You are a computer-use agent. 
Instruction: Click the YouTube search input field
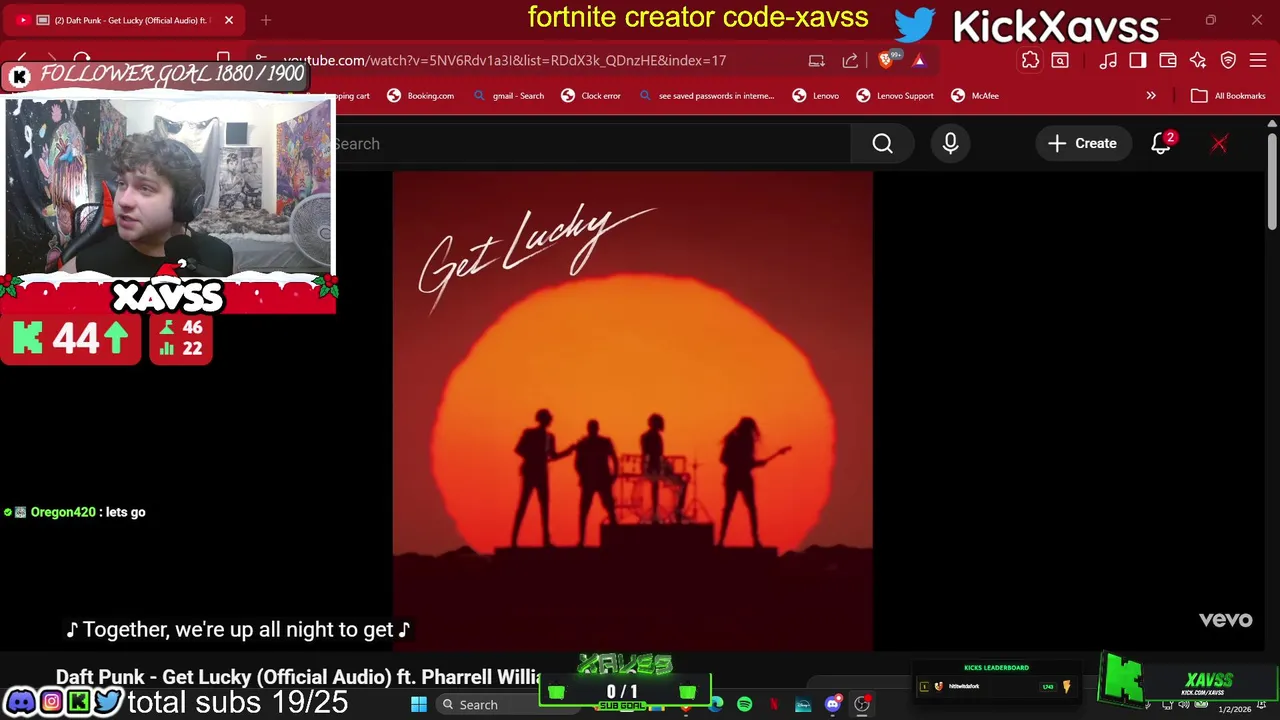592,144
